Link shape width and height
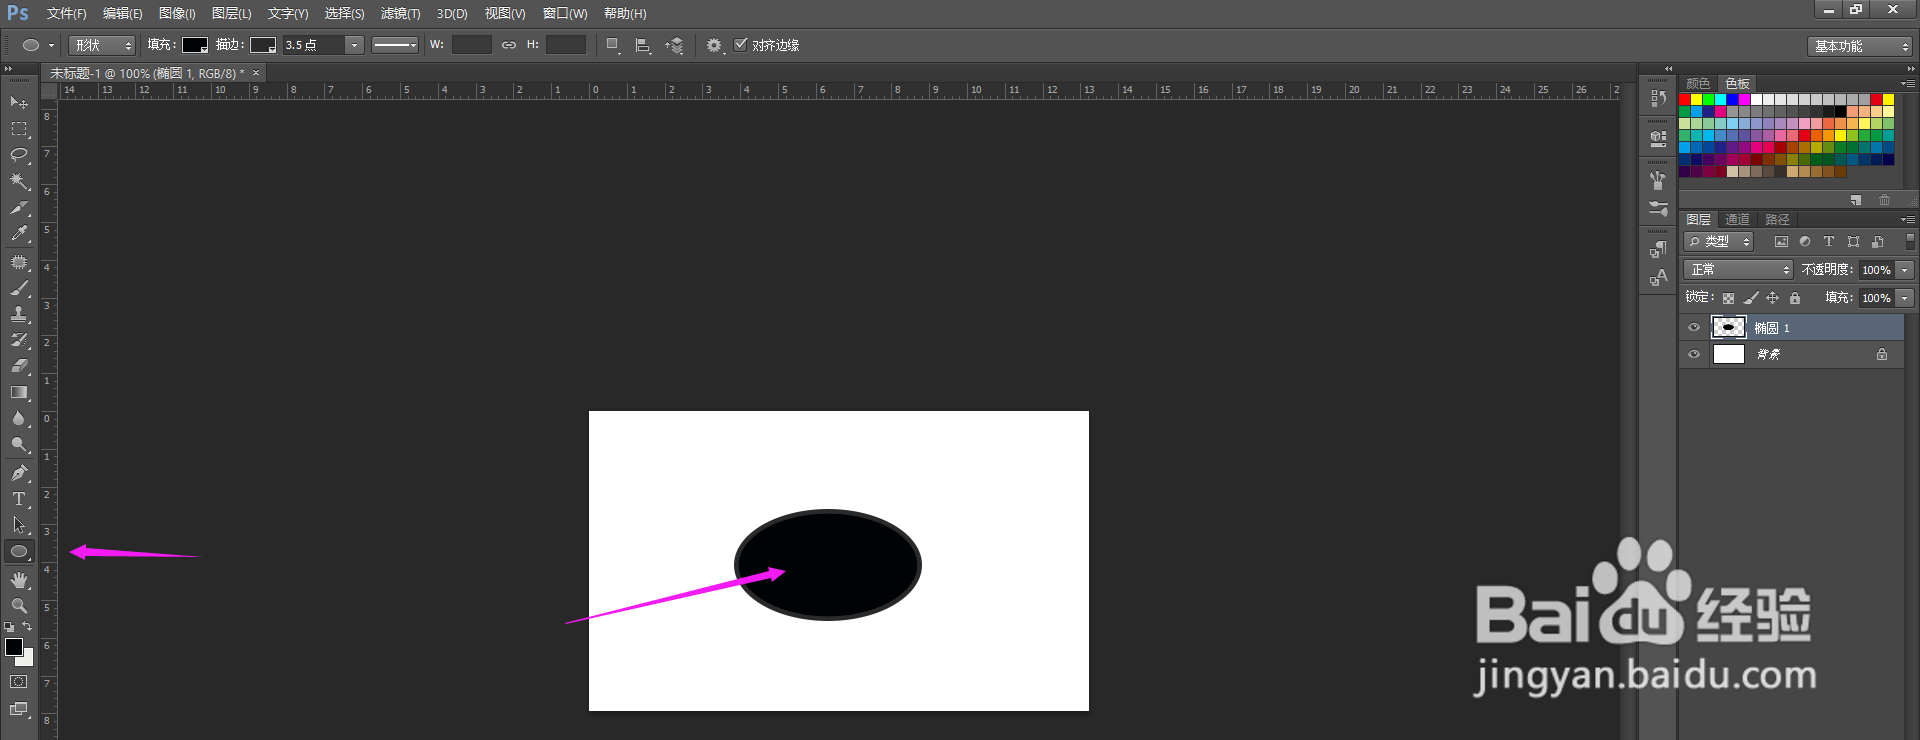Image resolution: width=1920 pixels, height=740 pixels. [x=509, y=45]
